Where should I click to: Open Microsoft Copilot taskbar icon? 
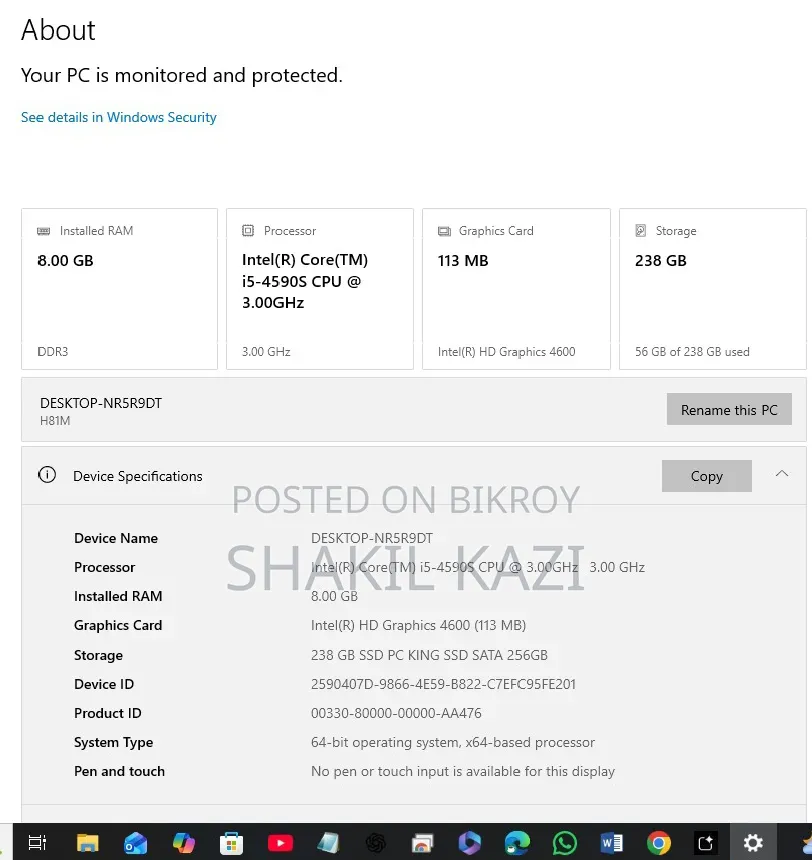point(183,842)
